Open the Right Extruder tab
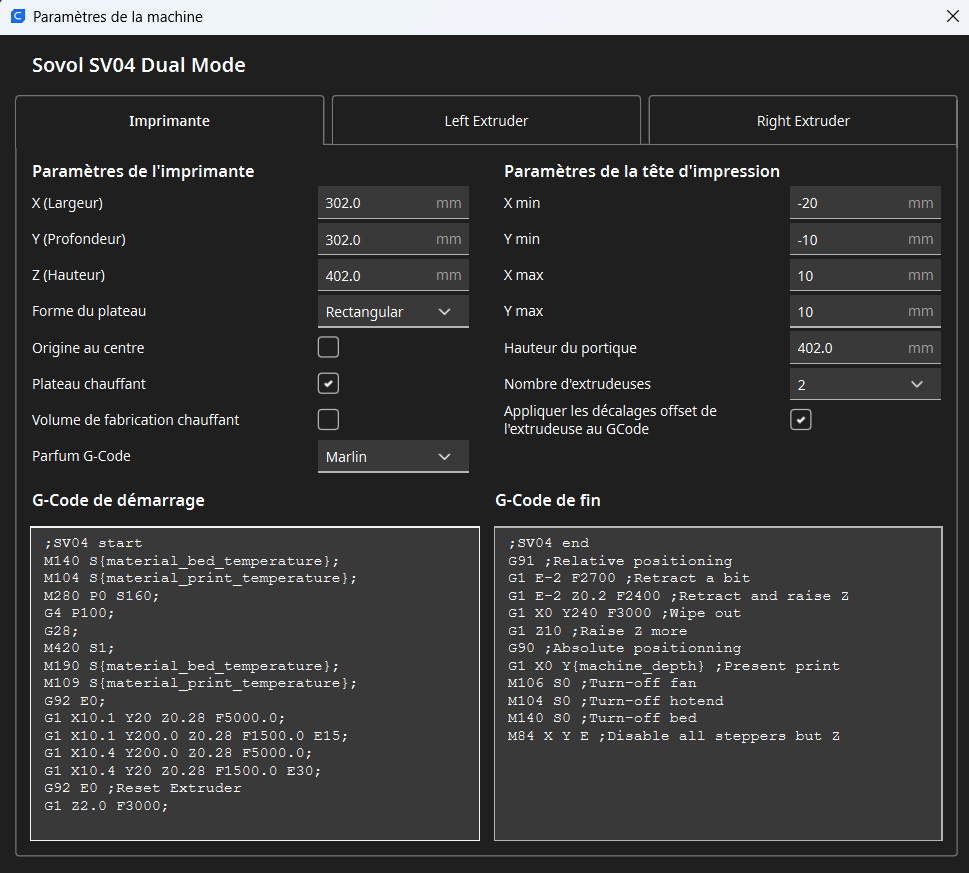The height and width of the screenshot is (873, 969). coord(803,120)
